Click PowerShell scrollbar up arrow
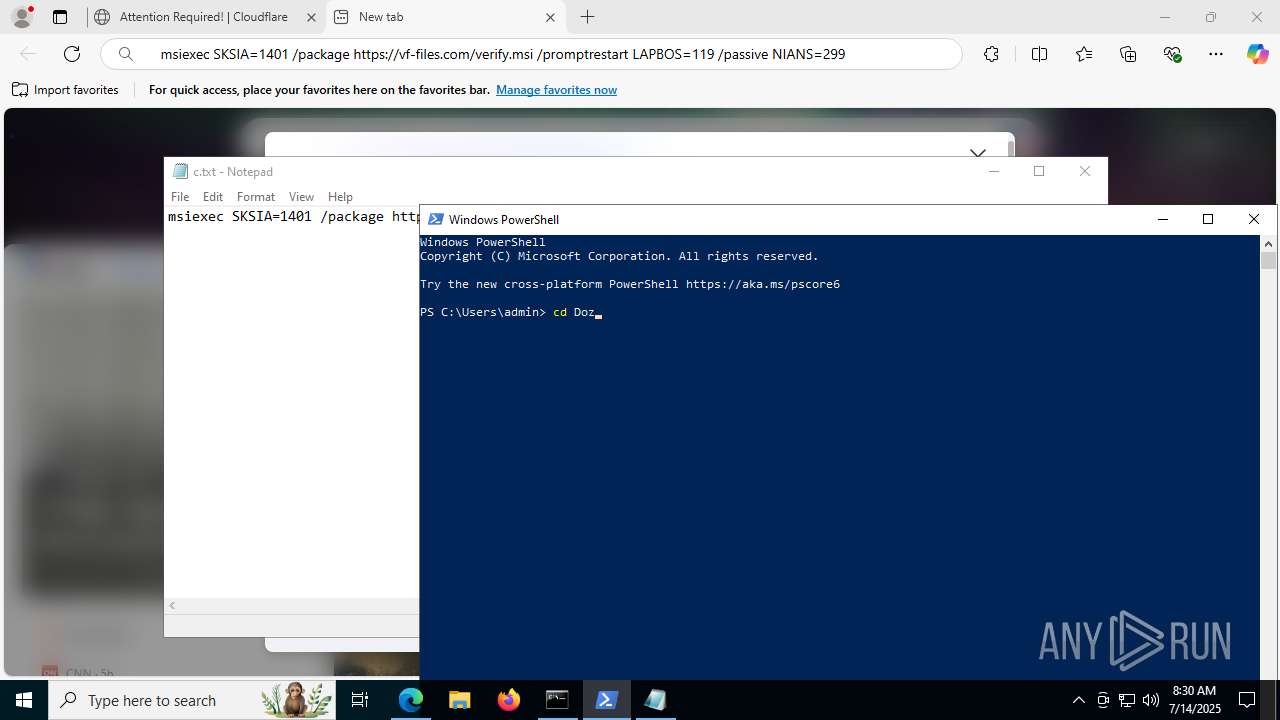Image resolution: width=1280 pixels, height=720 pixels. point(1269,243)
